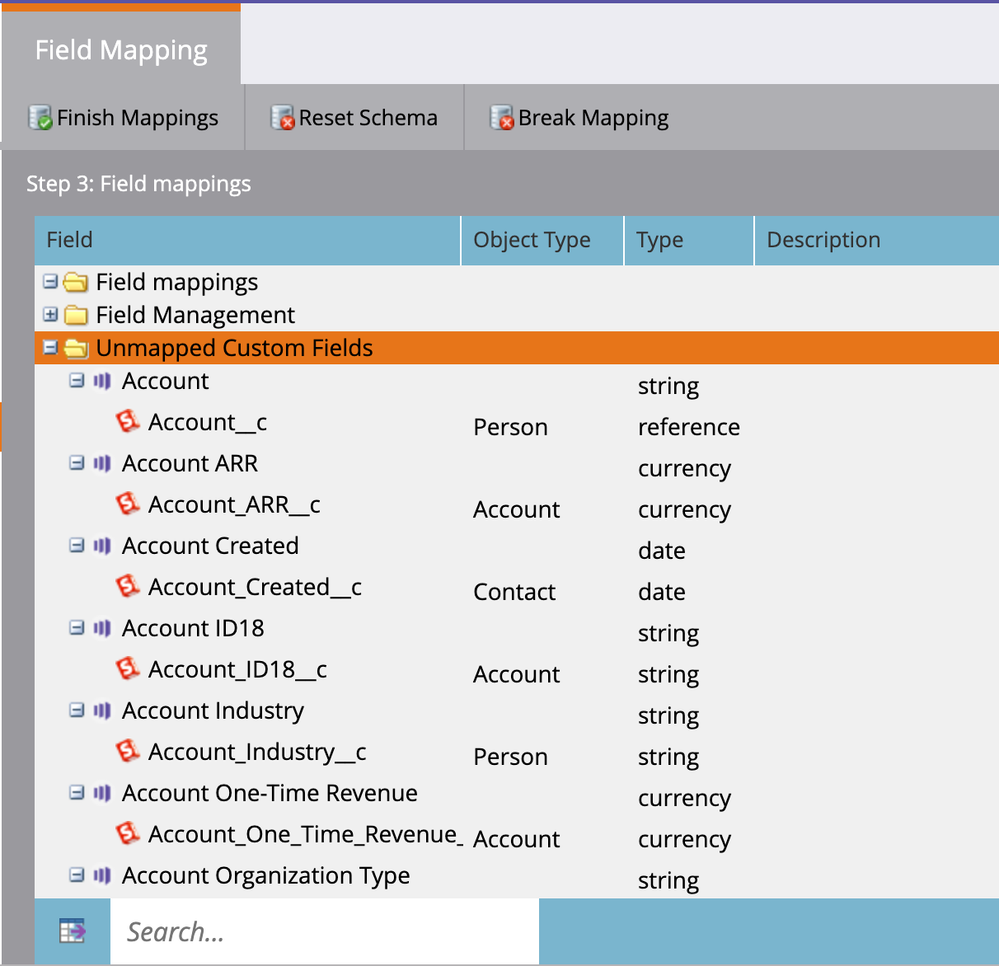Collapse the Account Created field node
The height and width of the screenshot is (966, 999).
pos(77,545)
